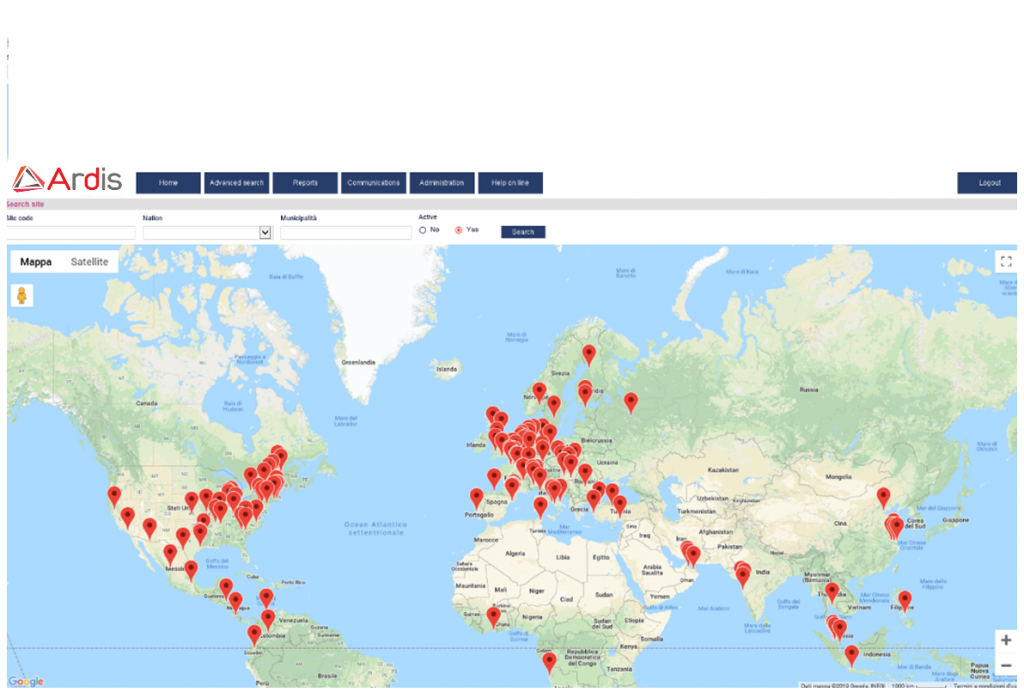
Task: Click the marker in the Philippines
Action: point(905,601)
